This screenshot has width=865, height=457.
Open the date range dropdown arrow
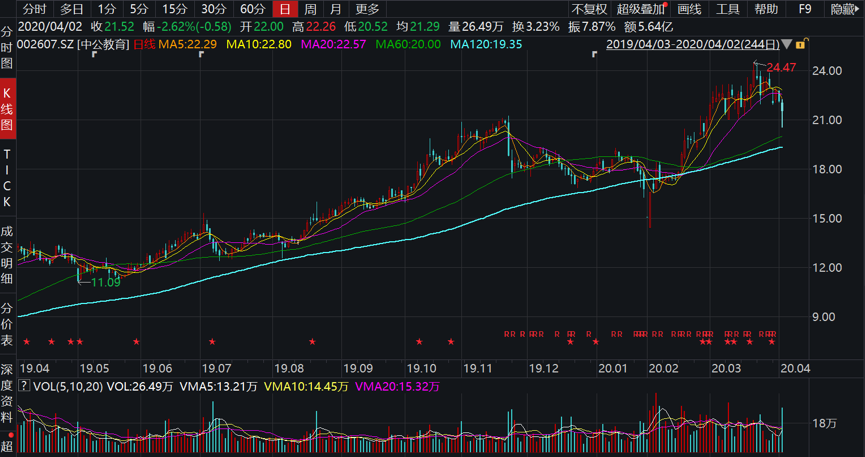[787, 45]
